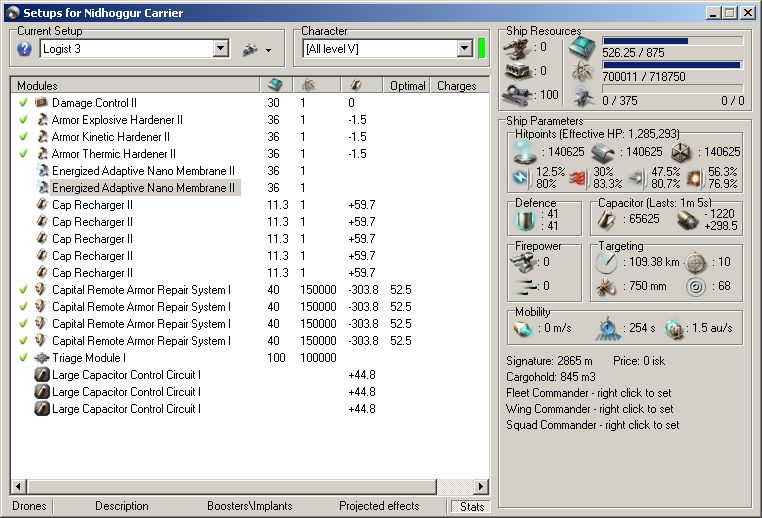Click the powergrid icon beside 700011 / 718750
This screenshot has width=762, height=518.
pos(582,72)
